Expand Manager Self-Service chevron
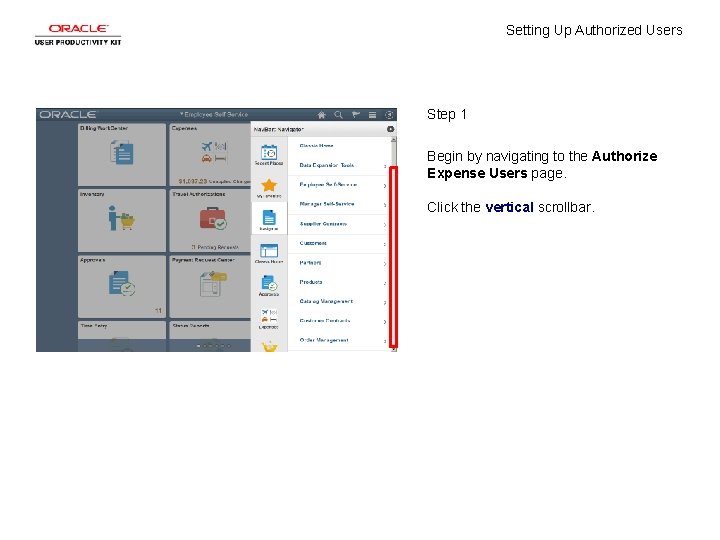This screenshot has height=540, width=720. 385,205
